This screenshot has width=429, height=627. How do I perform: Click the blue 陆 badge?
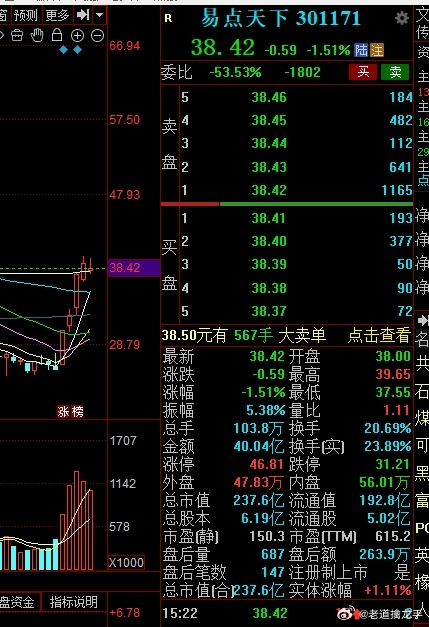(x=361, y=50)
